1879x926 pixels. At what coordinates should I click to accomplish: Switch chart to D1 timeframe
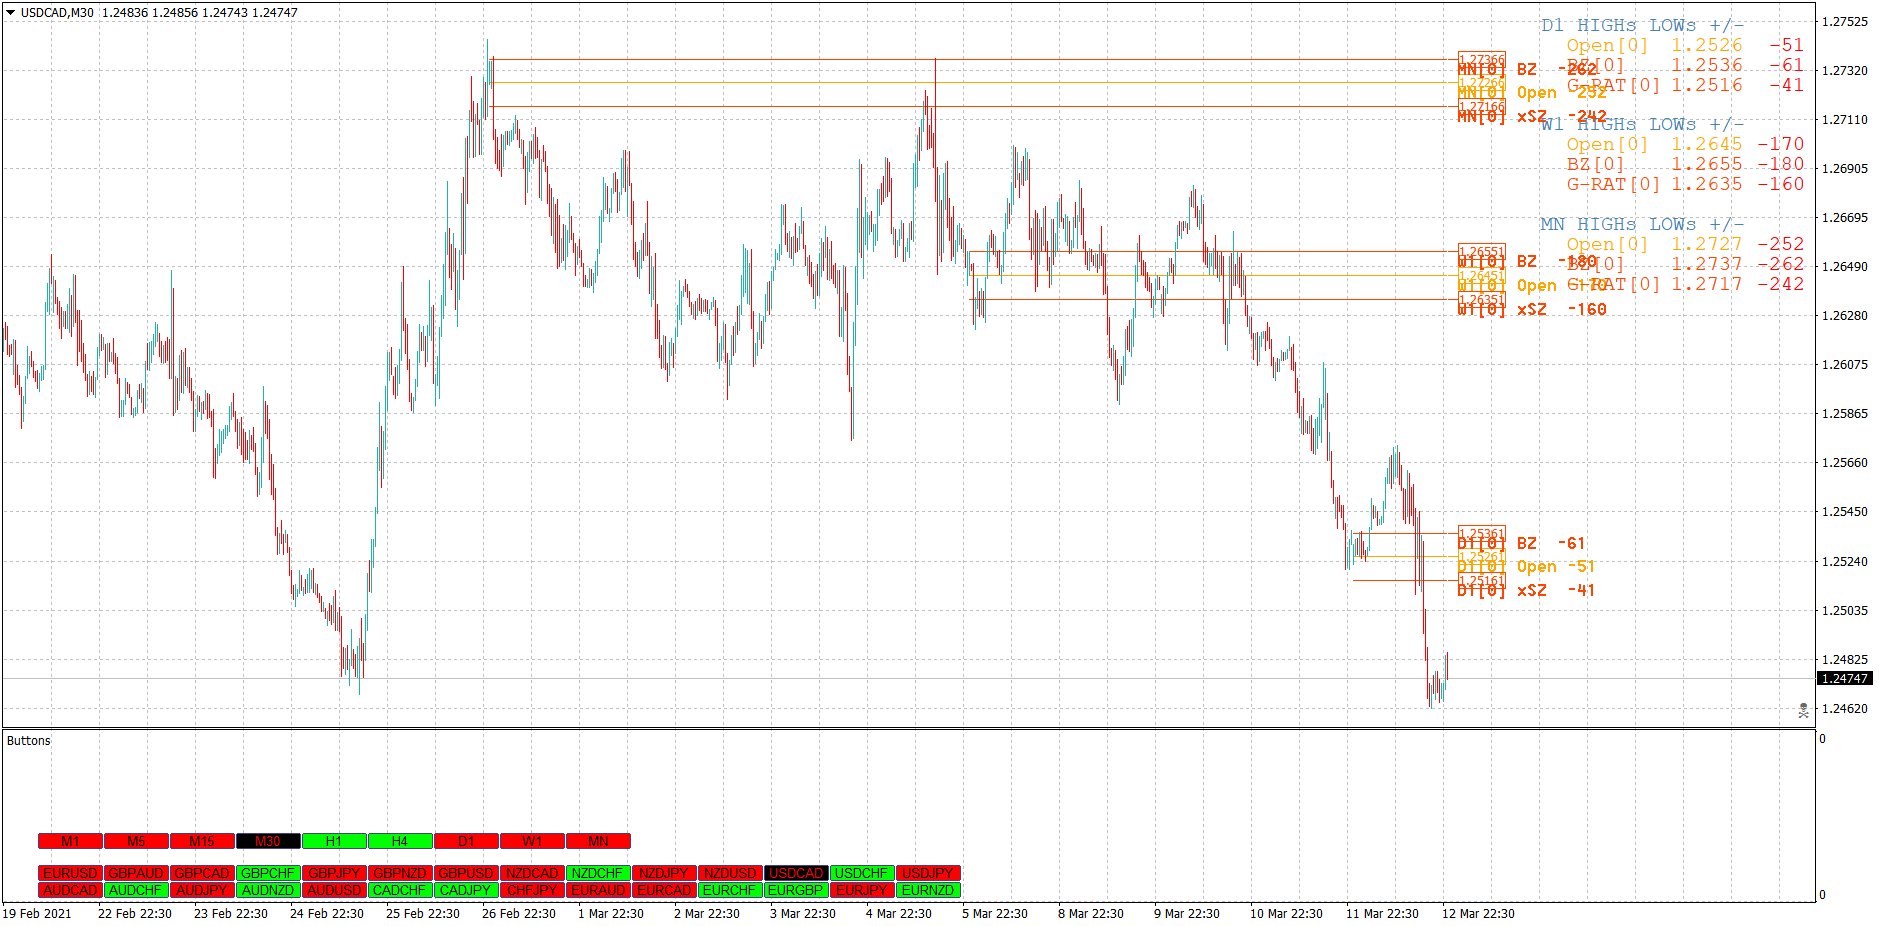pos(466,841)
